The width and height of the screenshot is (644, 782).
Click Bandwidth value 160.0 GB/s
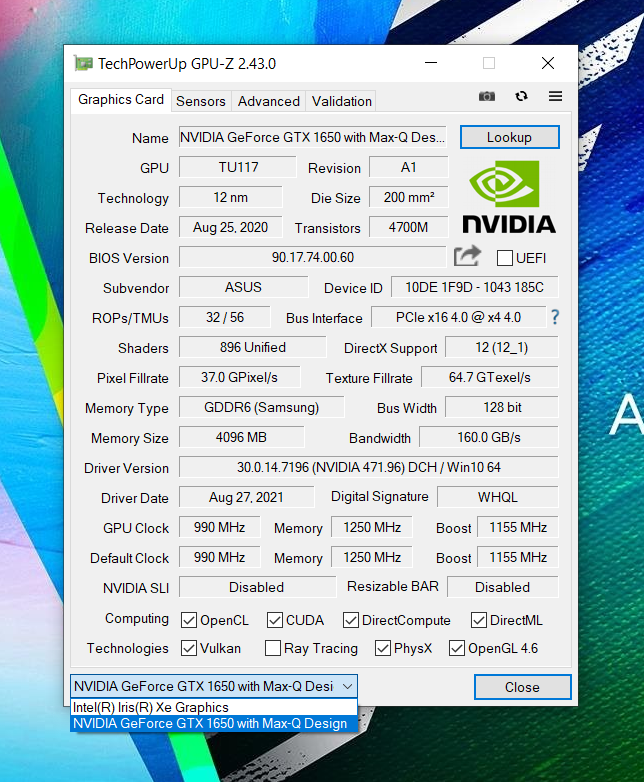(x=489, y=437)
